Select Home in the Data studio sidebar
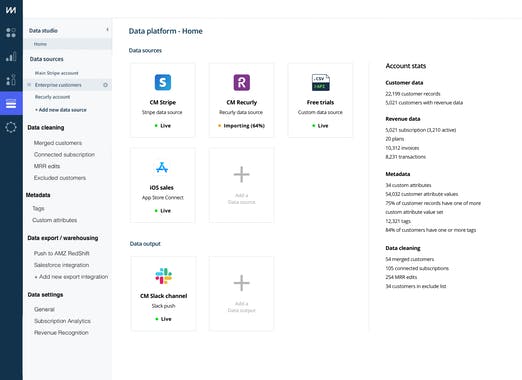 (68, 44)
